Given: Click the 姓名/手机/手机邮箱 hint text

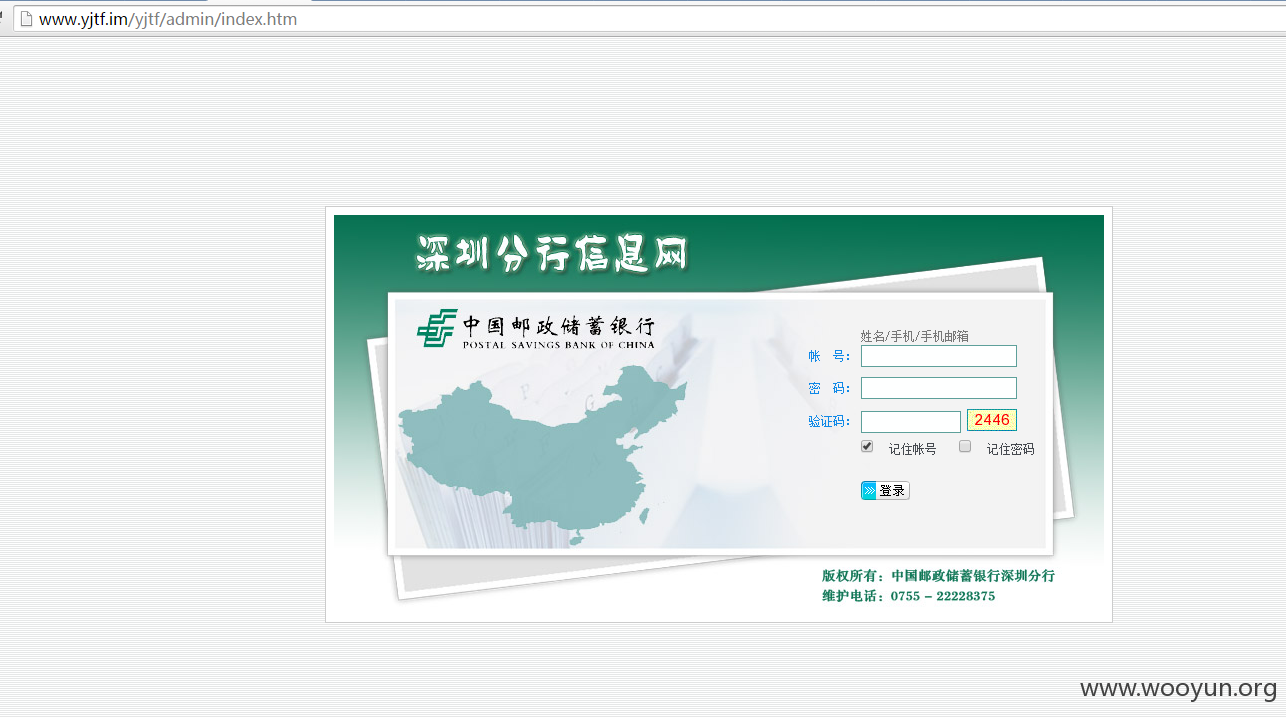Looking at the screenshot, I should (914, 336).
